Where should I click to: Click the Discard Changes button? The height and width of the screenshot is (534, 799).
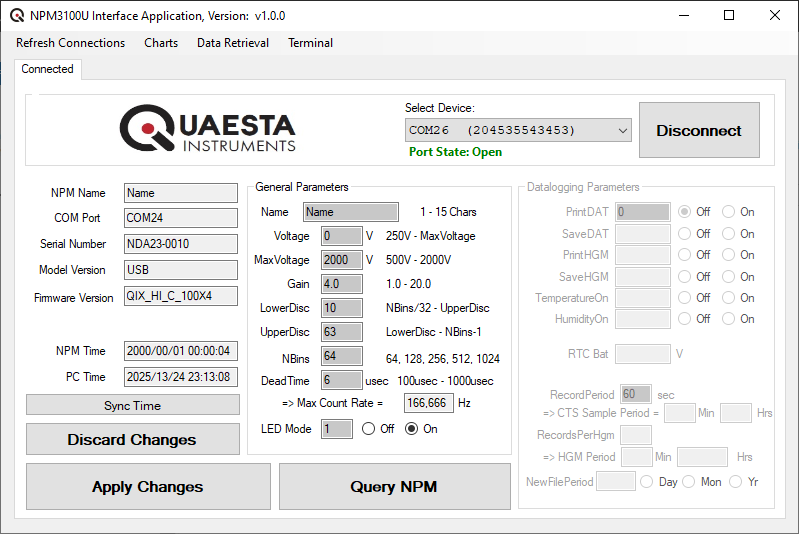(132, 439)
